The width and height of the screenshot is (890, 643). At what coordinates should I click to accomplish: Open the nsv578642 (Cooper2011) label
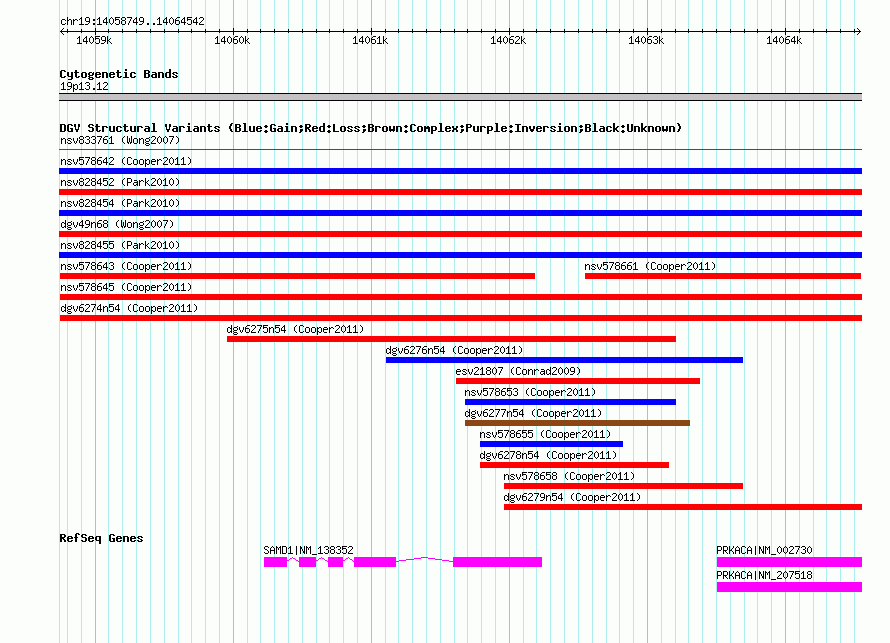click(126, 161)
